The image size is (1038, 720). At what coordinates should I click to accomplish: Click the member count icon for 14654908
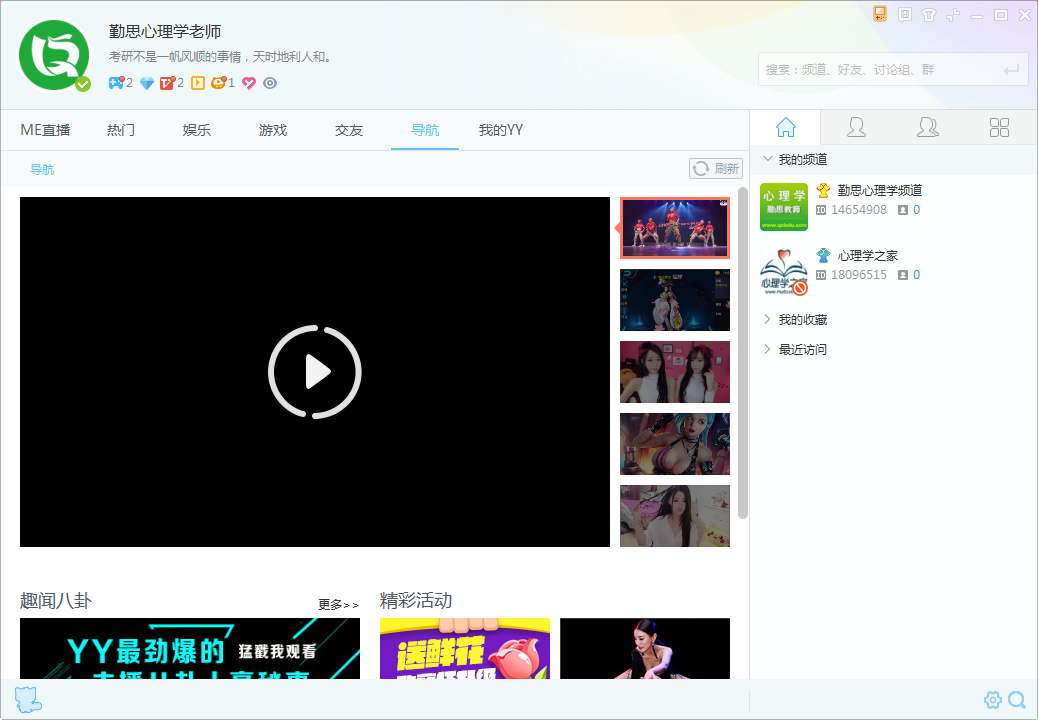pos(902,210)
